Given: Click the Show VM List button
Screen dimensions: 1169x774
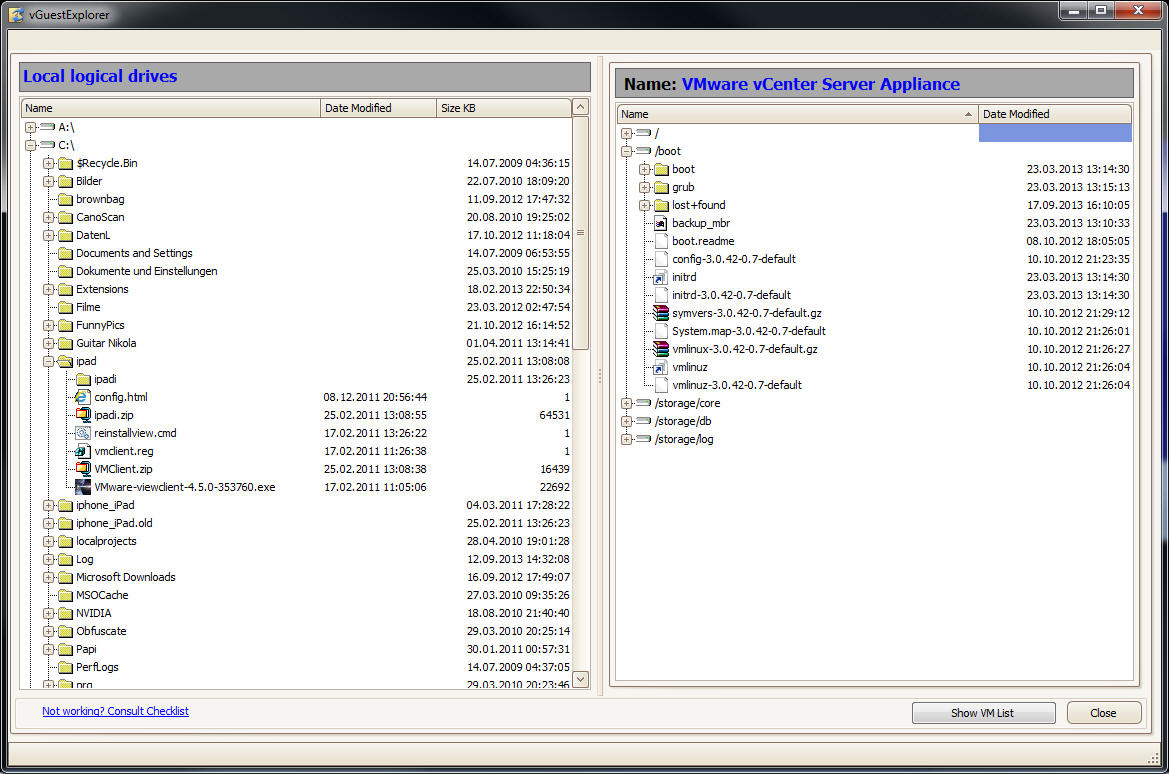Looking at the screenshot, I should [x=983, y=713].
